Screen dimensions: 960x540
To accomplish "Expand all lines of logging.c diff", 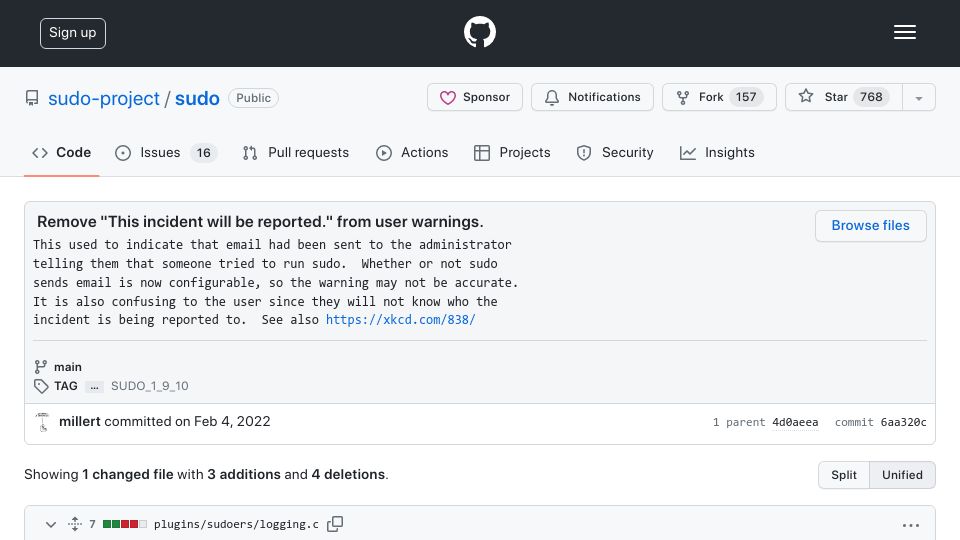I will 75,524.
